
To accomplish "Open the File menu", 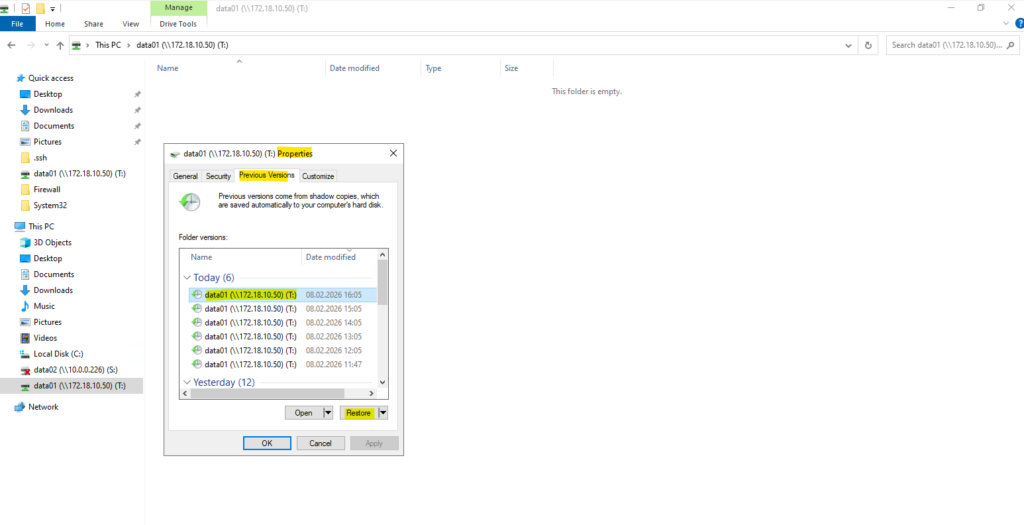I will (18, 24).
